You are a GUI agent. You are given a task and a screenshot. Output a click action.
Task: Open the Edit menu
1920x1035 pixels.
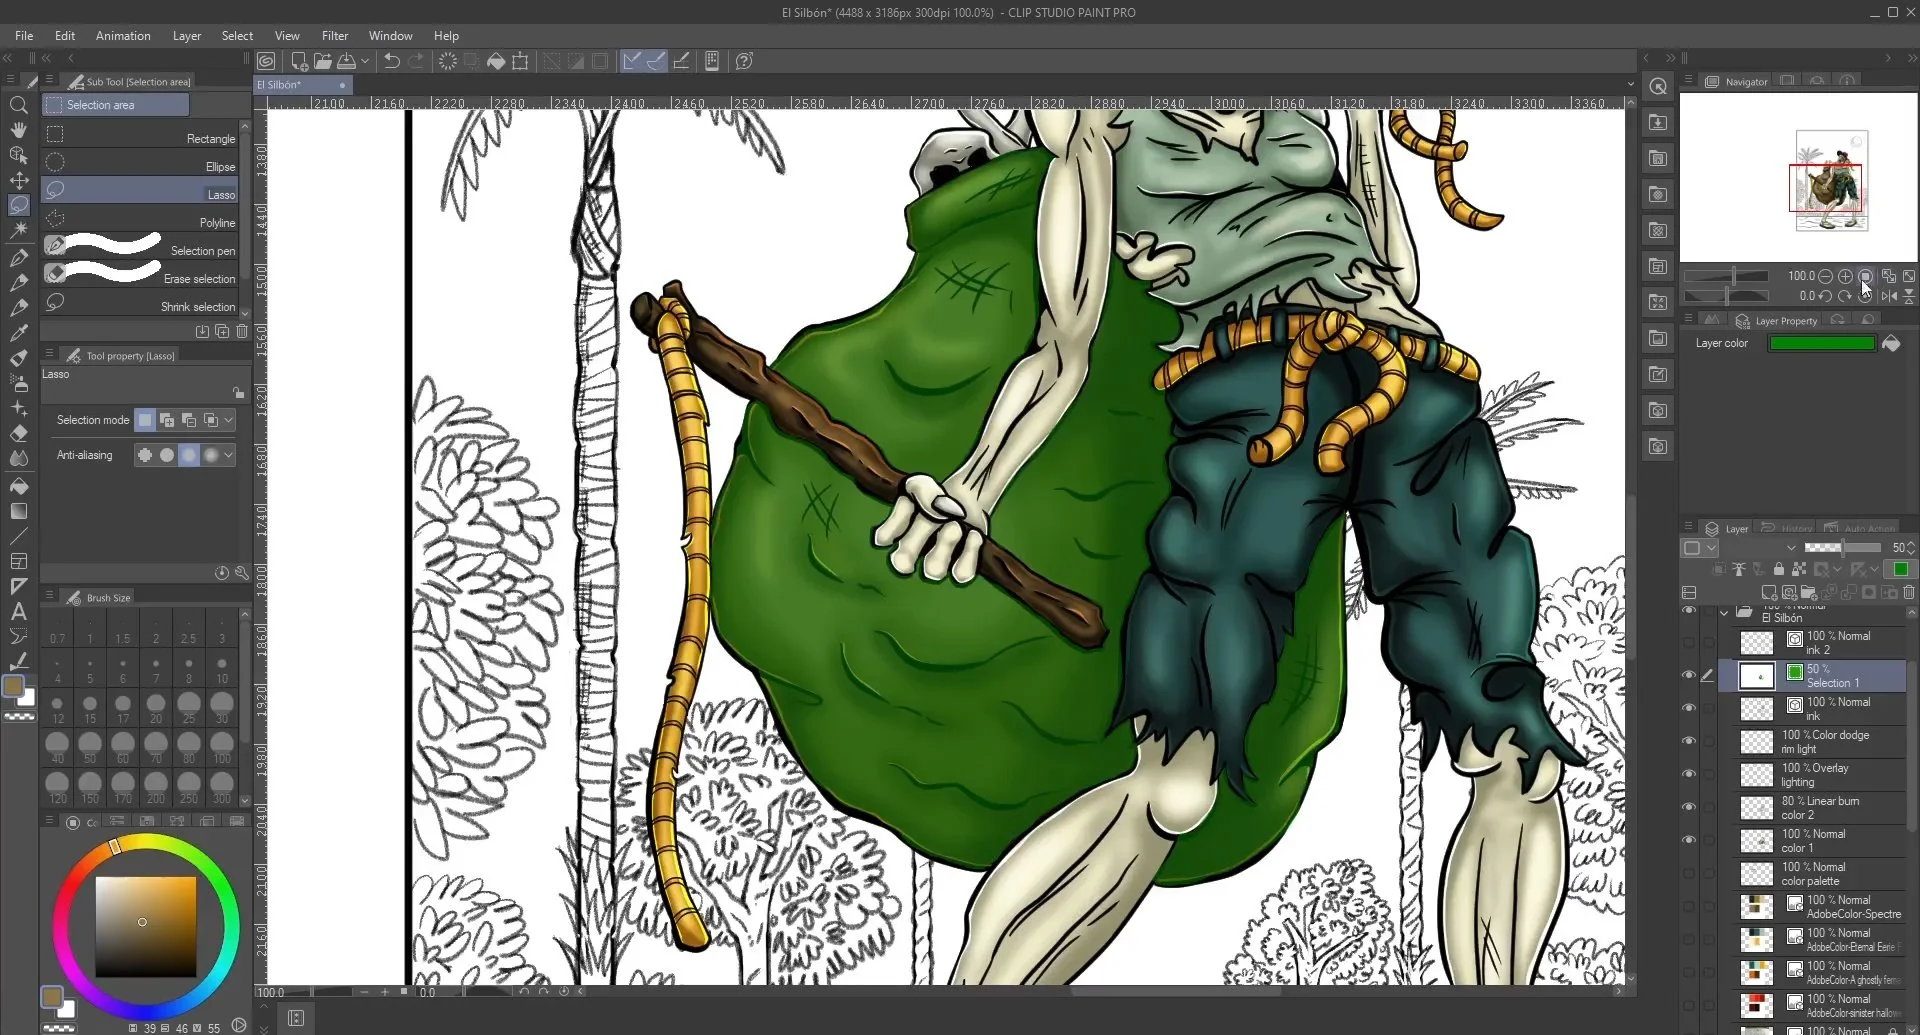[x=65, y=35]
